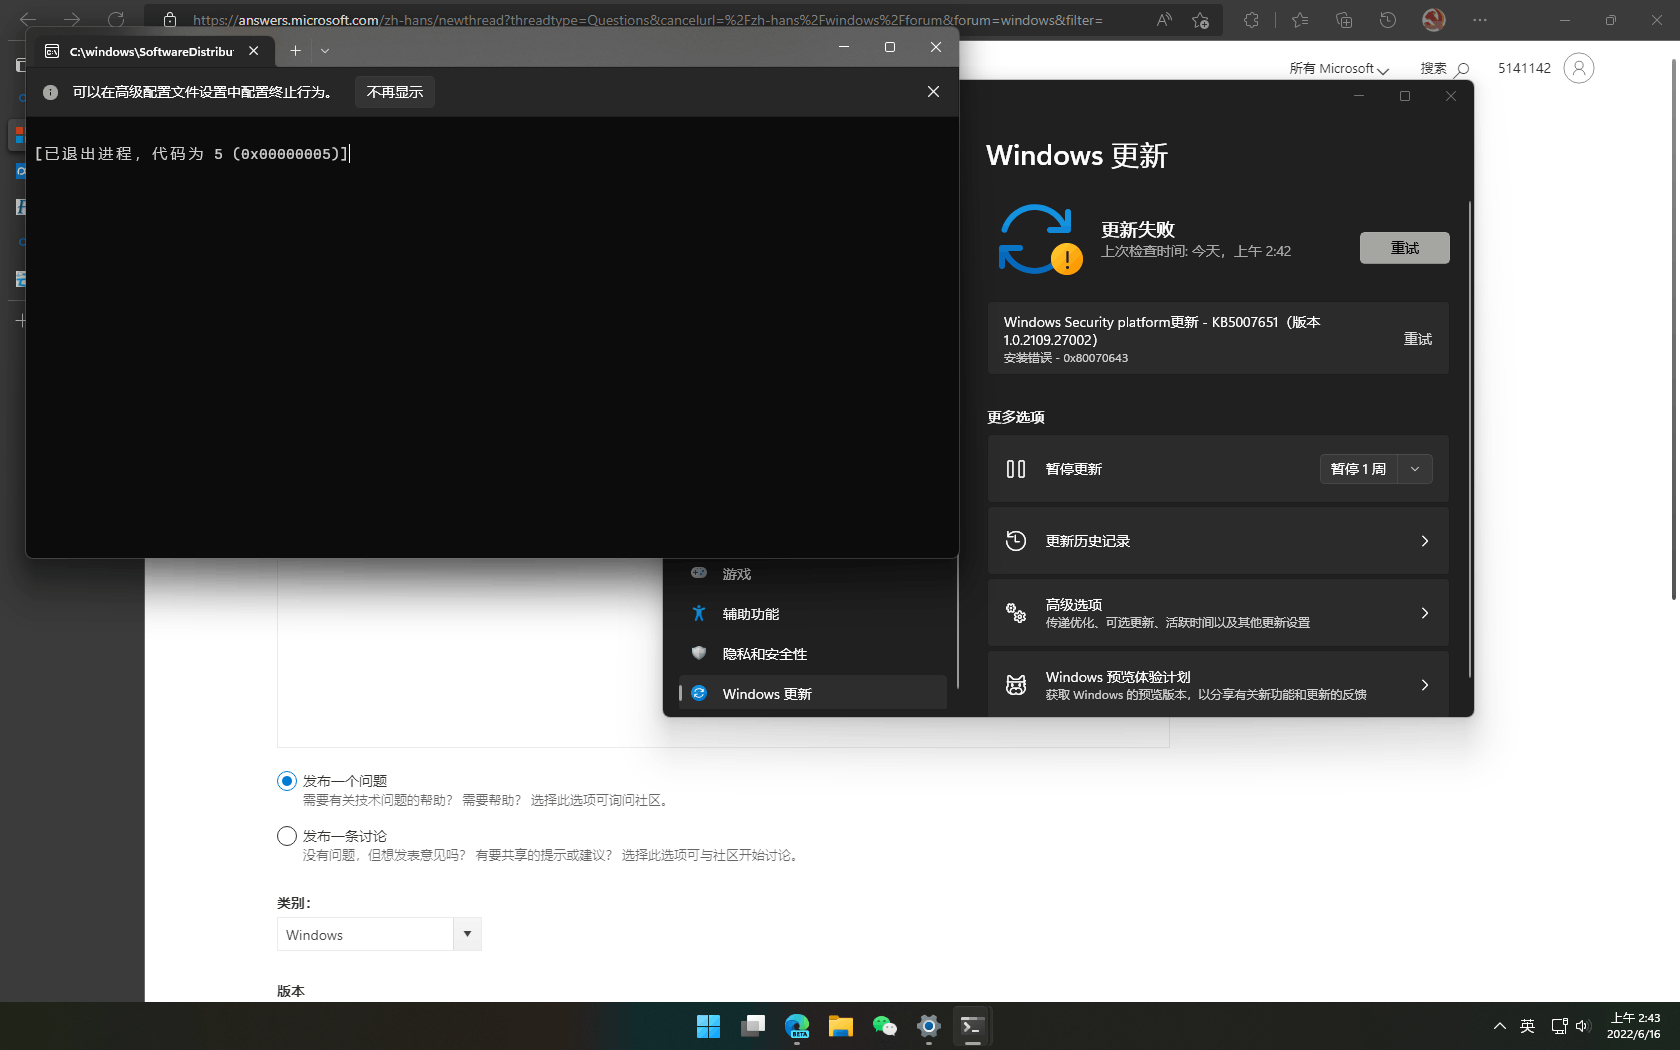Select 游戏 in Settings sidebar

[x=813, y=574]
